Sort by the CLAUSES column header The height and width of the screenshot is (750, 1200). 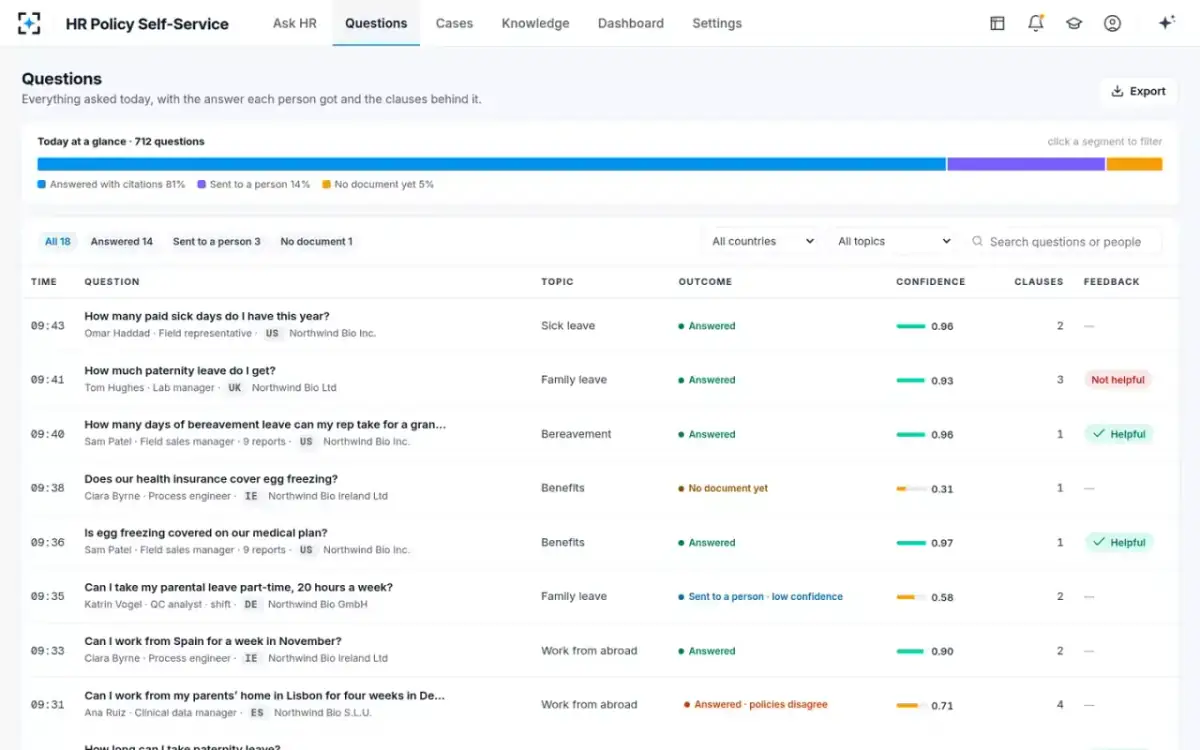coord(1038,282)
